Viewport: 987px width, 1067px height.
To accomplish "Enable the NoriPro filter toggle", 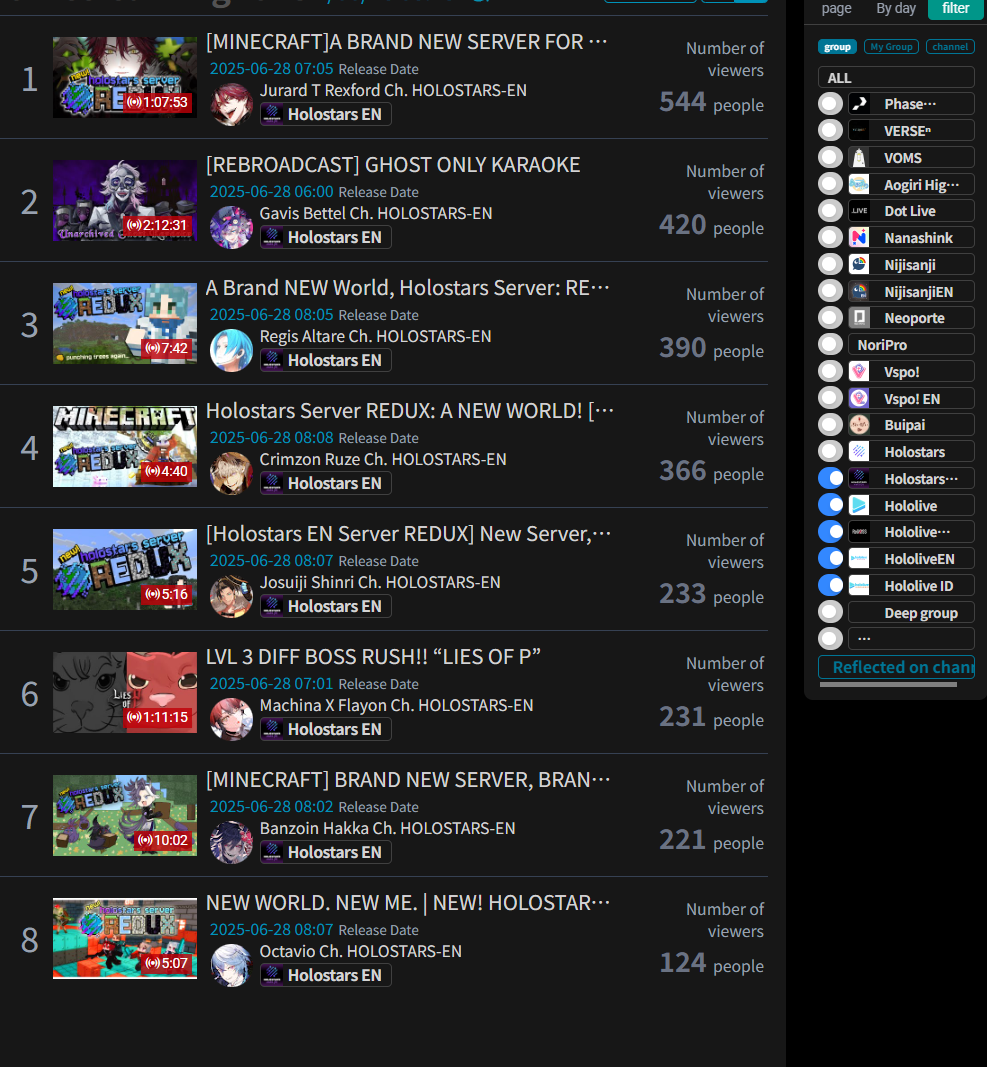I will 830,344.
